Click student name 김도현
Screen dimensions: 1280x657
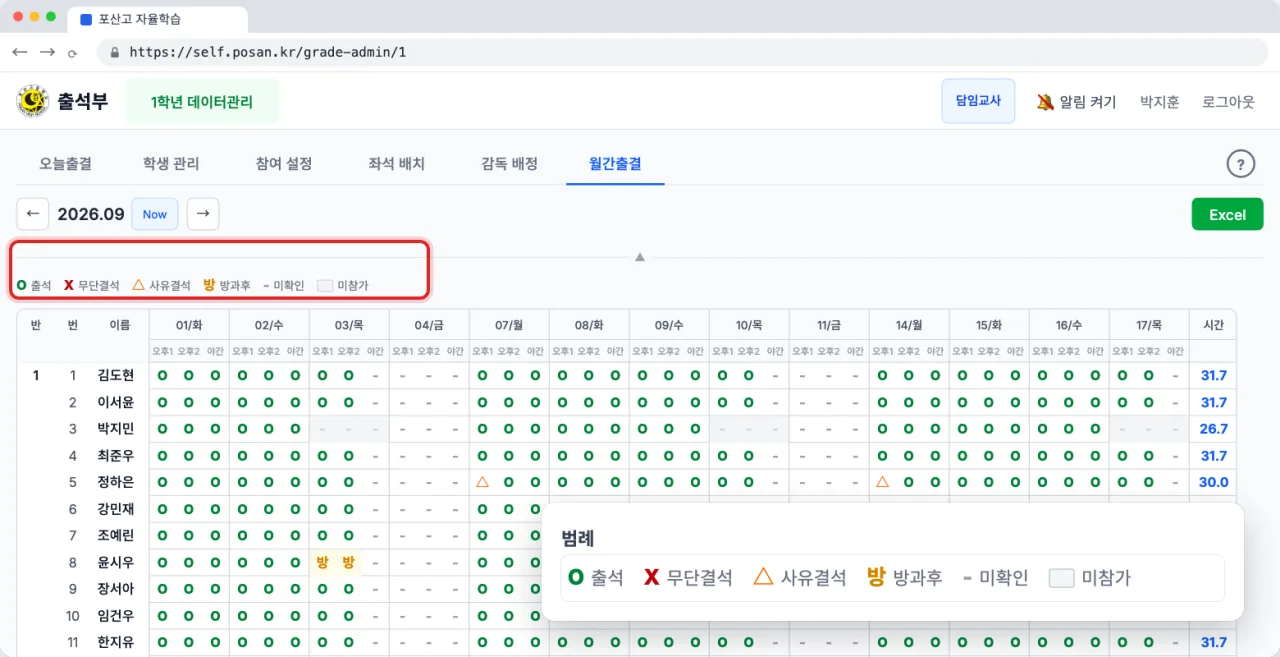coord(116,376)
